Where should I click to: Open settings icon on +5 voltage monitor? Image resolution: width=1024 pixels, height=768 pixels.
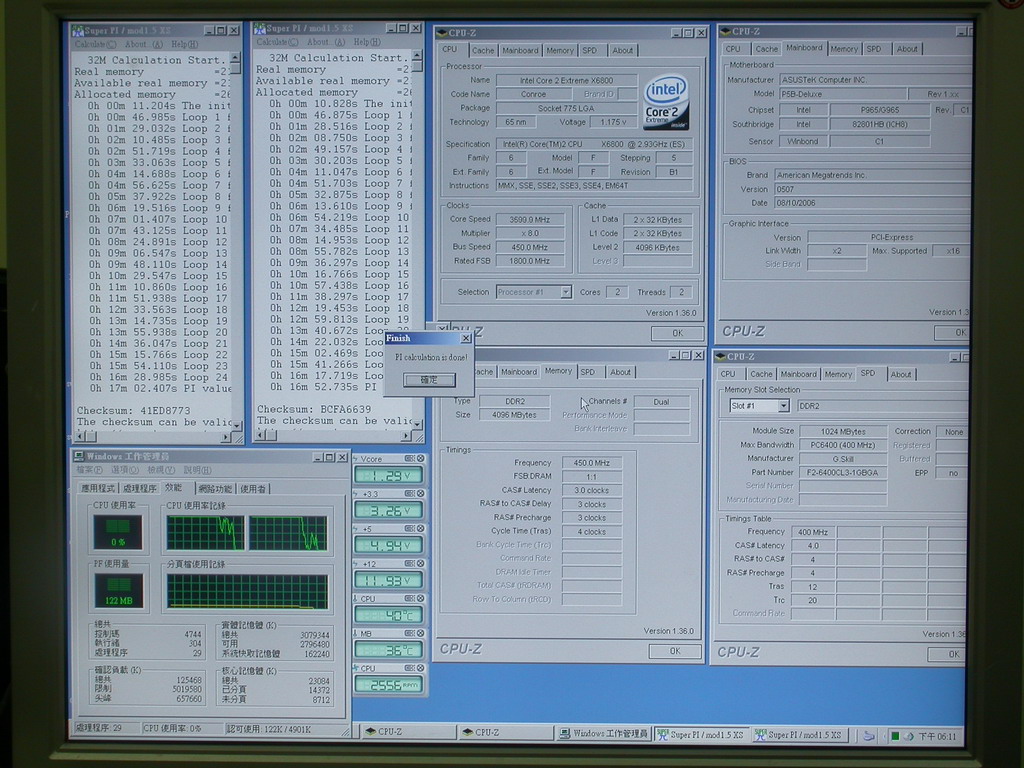pyautogui.click(x=409, y=528)
